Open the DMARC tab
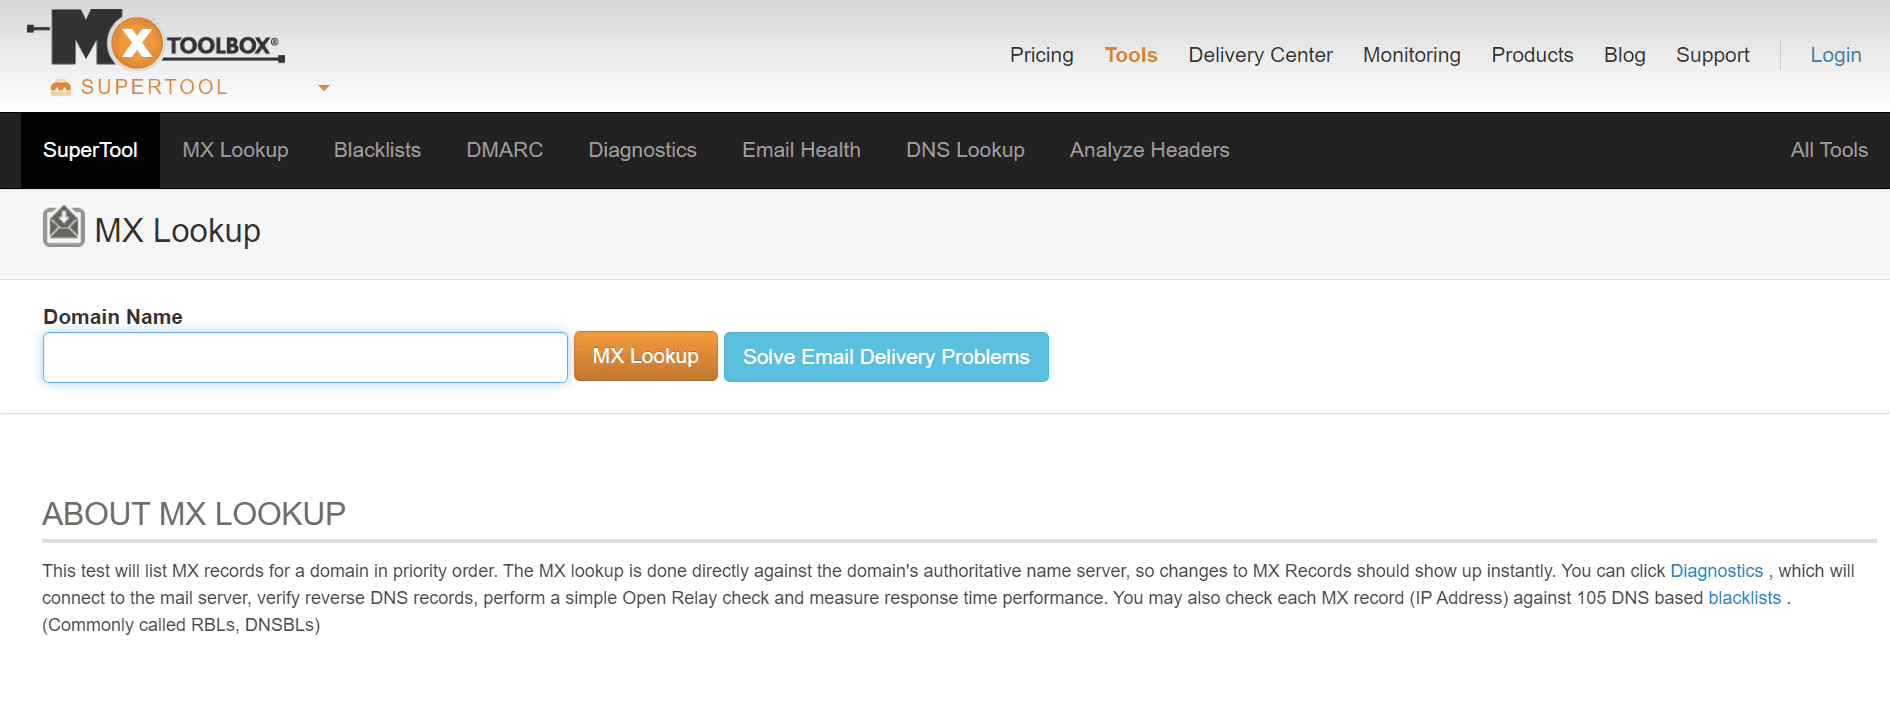The height and width of the screenshot is (704, 1890). point(505,150)
